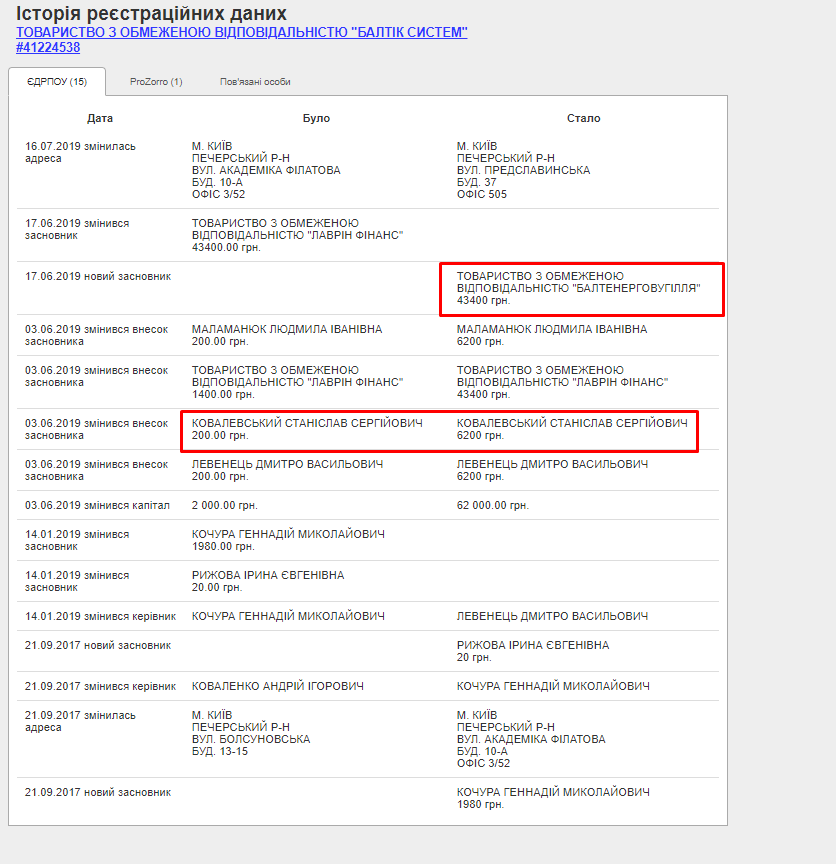Switch to the ProZorro (1) tab
Screen dimensions: 836x864
tap(156, 82)
